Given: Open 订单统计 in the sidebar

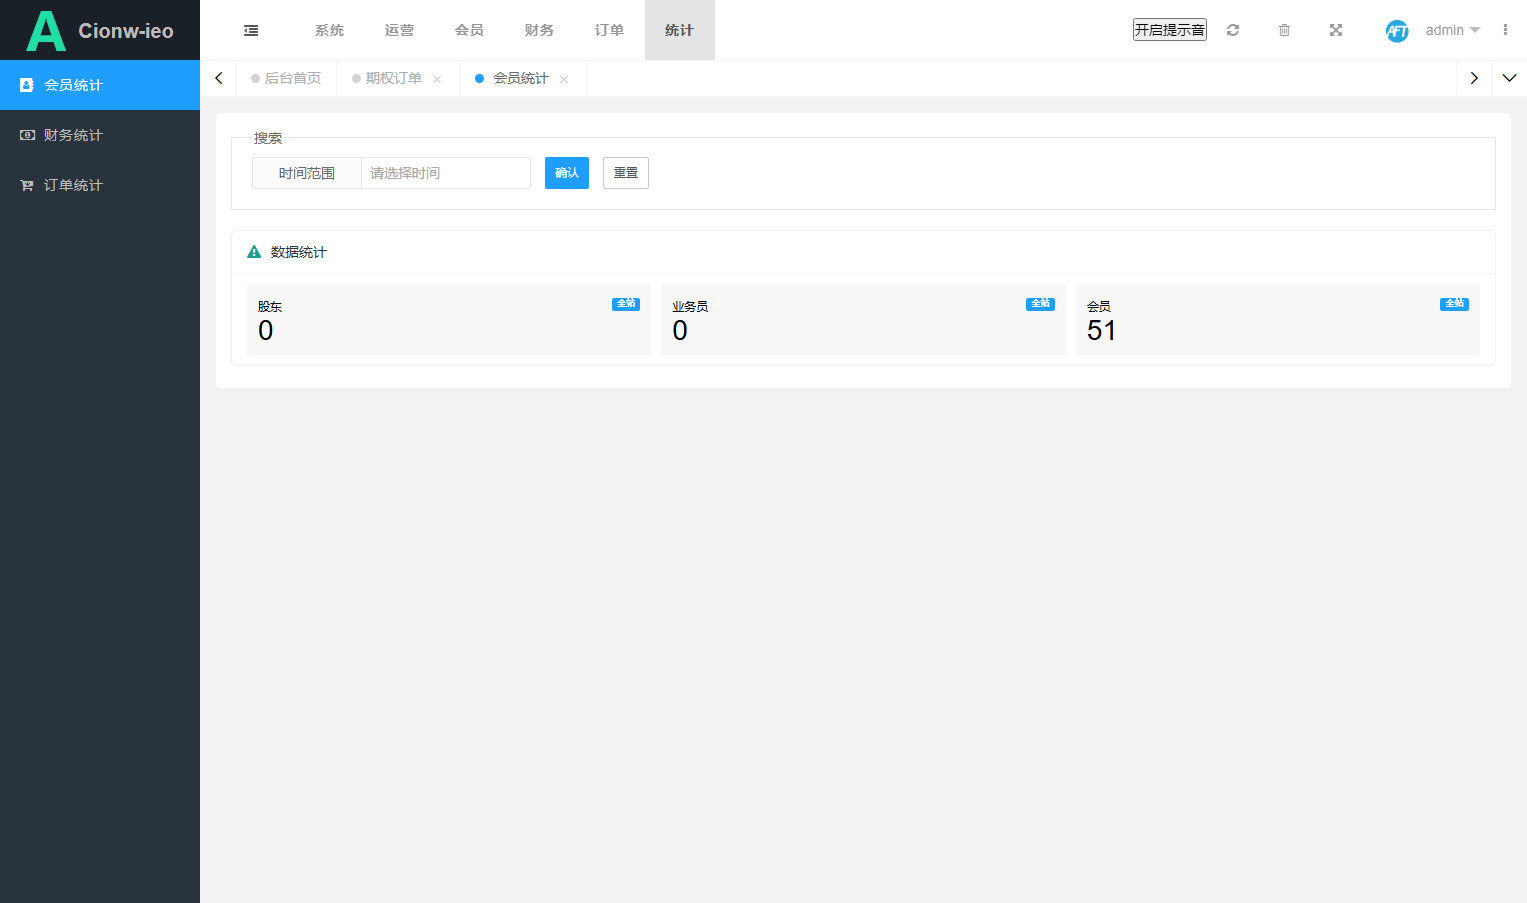Looking at the screenshot, I should (x=100, y=185).
